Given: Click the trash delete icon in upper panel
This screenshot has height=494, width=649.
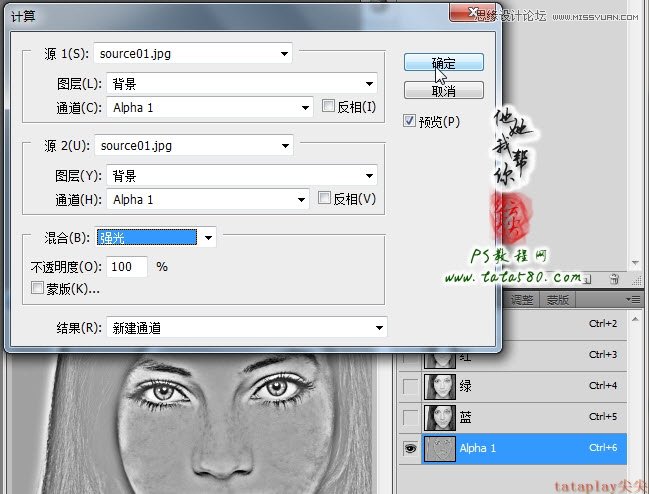Looking at the screenshot, I should (x=614, y=279).
